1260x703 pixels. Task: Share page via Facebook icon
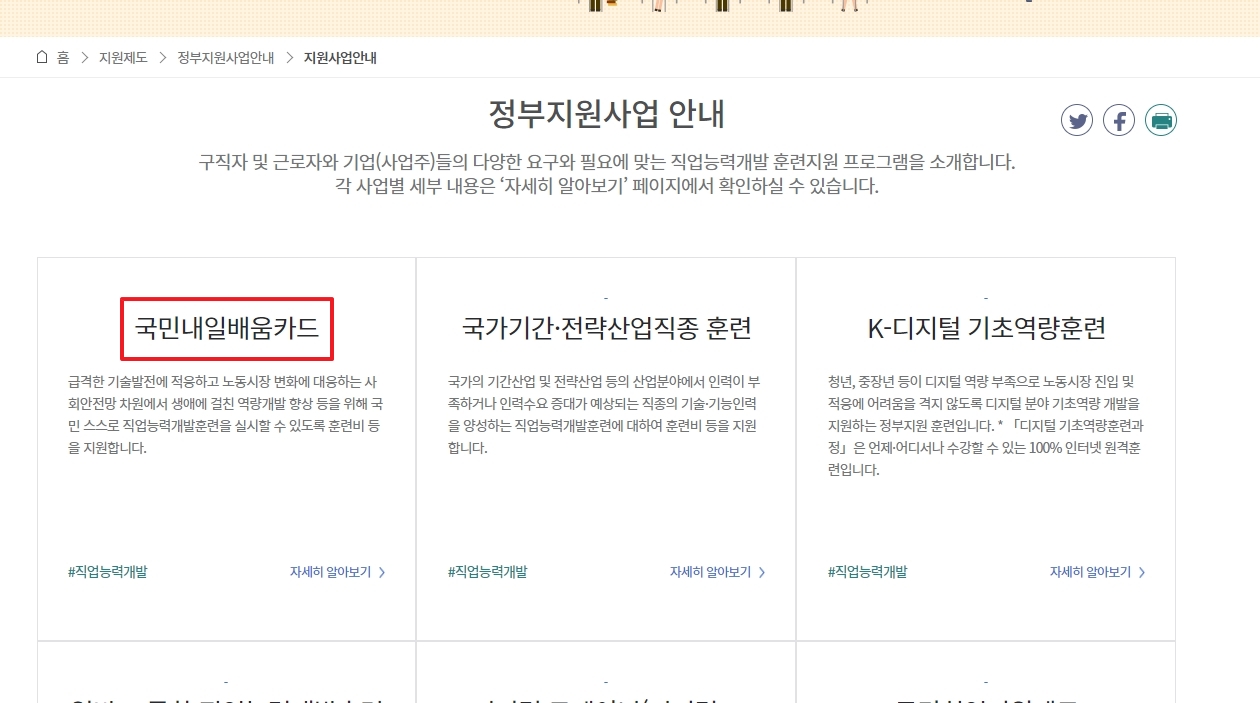pyautogui.click(x=1119, y=121)
